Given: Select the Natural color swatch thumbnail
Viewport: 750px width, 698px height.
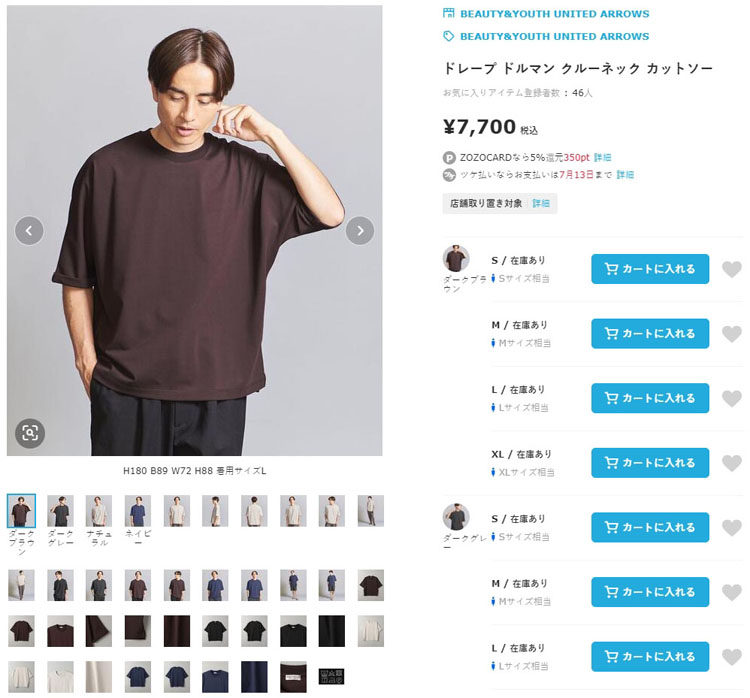Looking at the screenshot, I should tap(99, 510).
